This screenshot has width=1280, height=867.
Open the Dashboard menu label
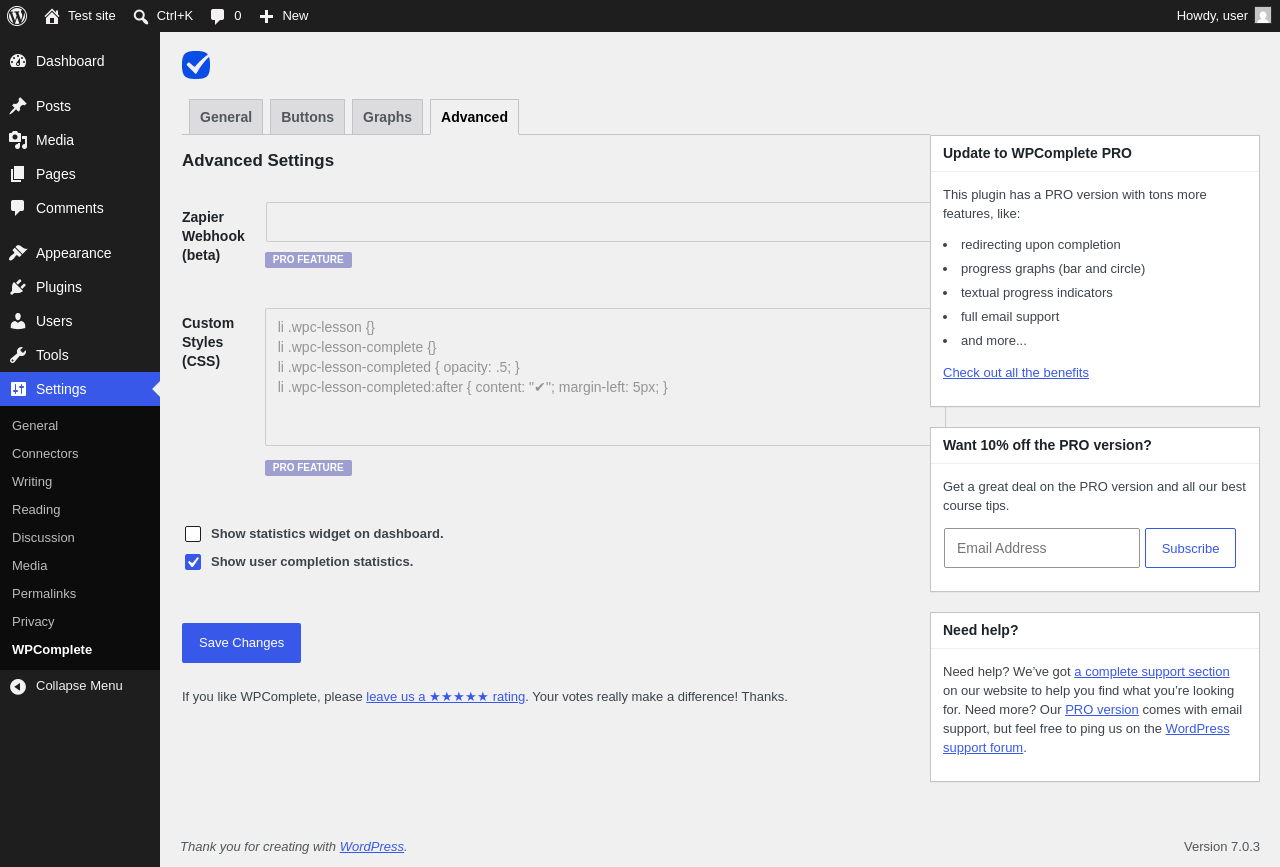click(70, 61)
